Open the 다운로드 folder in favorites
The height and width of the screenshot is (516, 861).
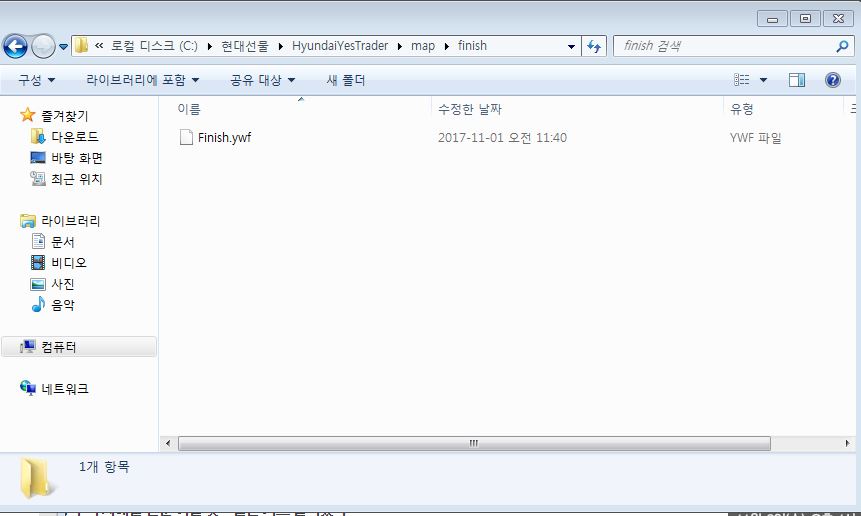[x=74, y=137]
